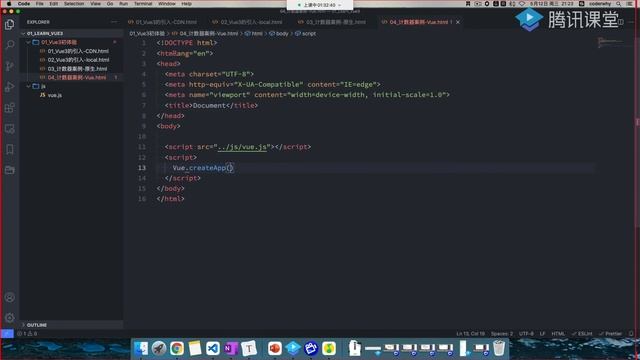
Task: Open OneNote from the Dock
Action: [231, 348]
